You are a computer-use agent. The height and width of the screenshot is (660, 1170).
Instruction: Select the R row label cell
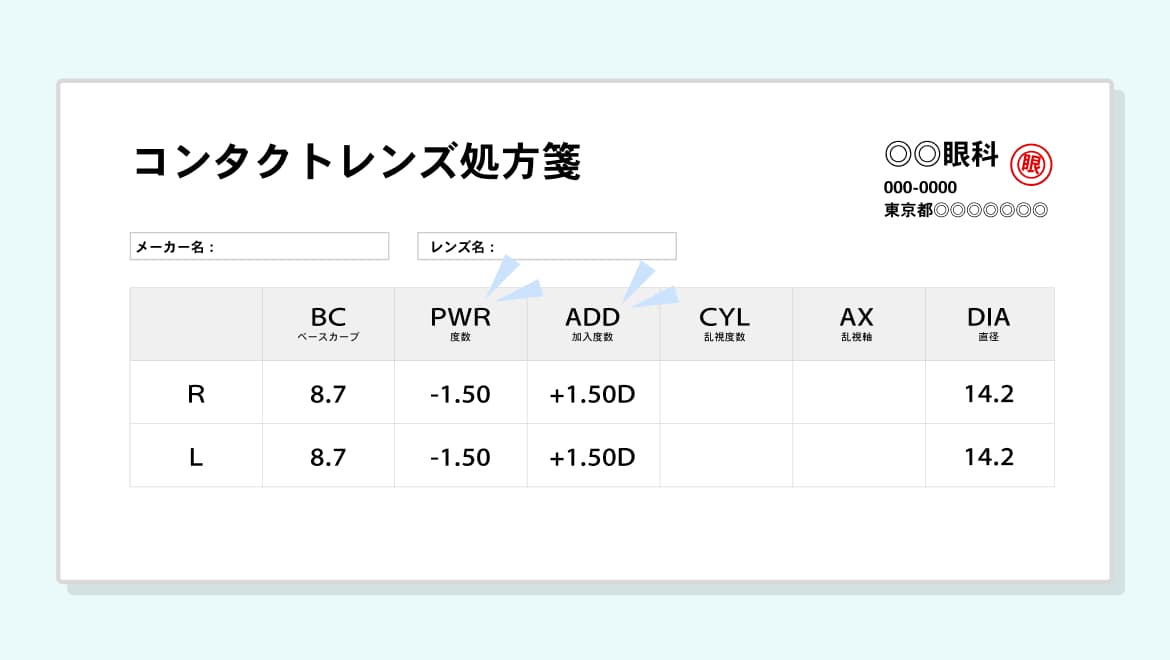pos(196,393)
